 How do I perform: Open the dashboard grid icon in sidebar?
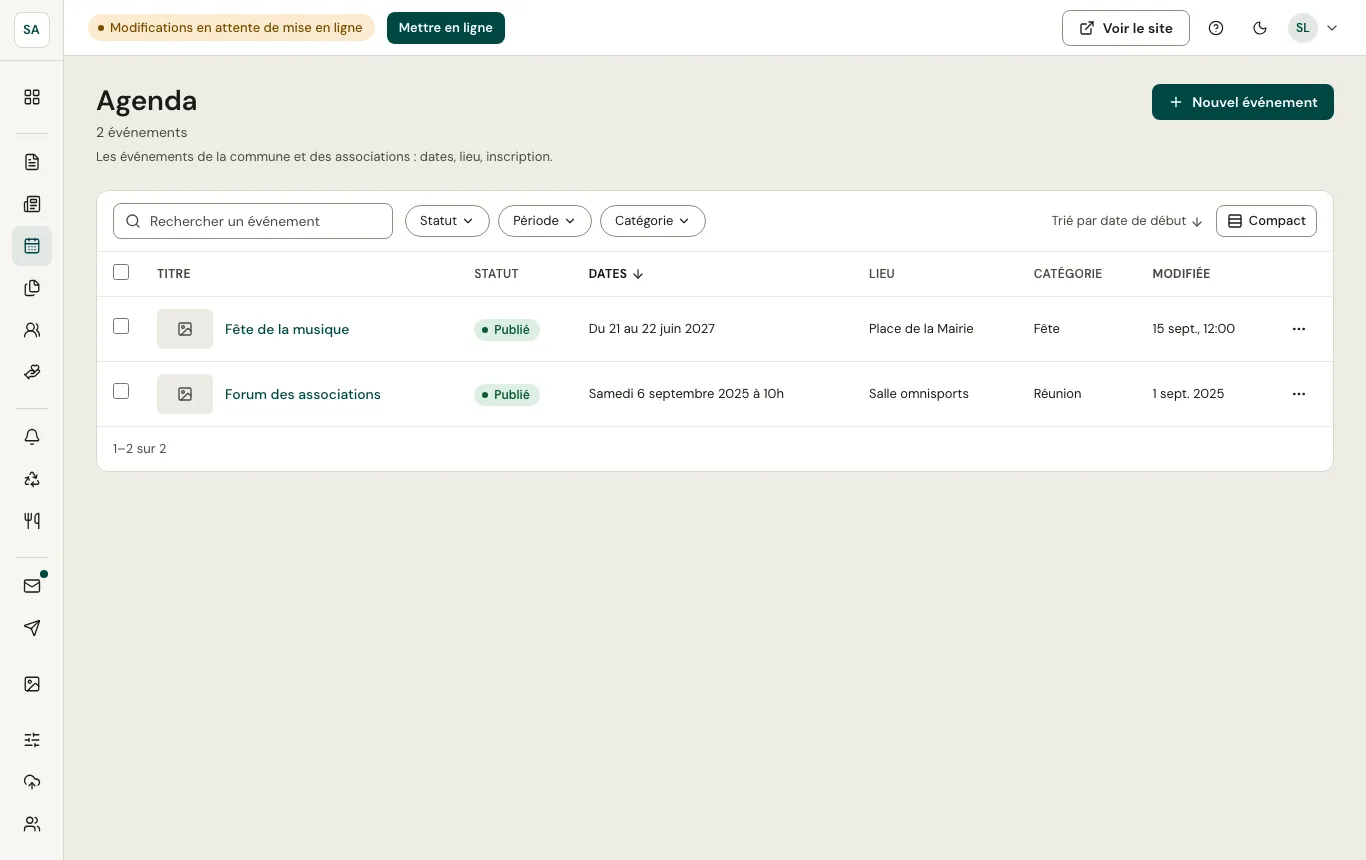coord(32,97)
